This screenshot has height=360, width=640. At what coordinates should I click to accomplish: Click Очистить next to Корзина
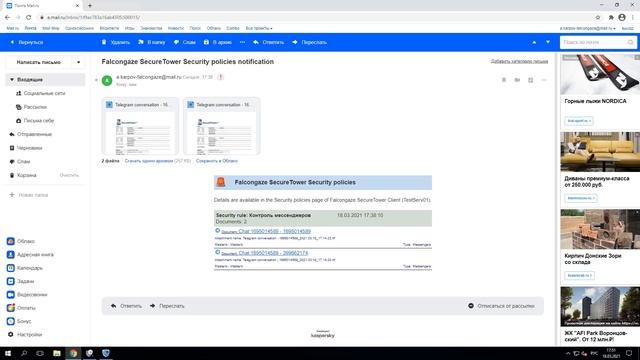click(x=69, y=176)
